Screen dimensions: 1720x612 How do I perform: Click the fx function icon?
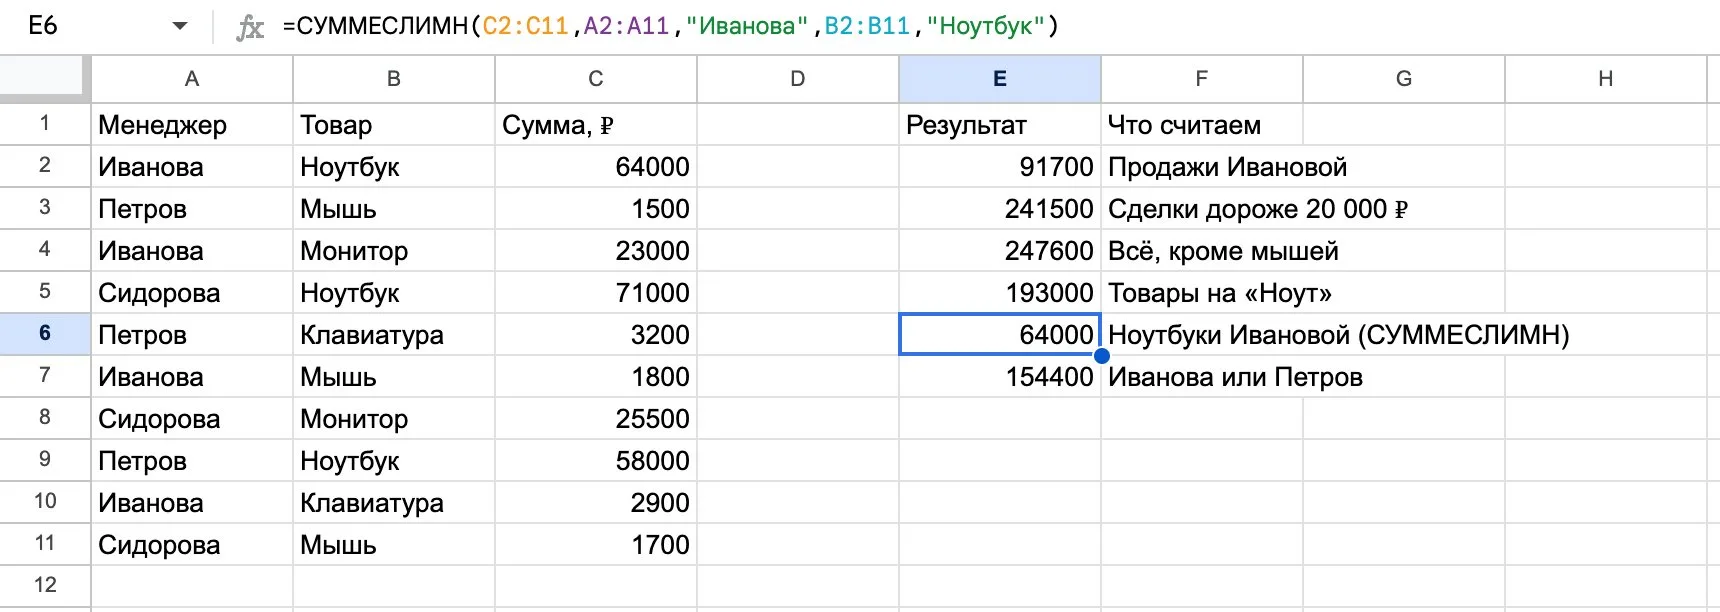(x=250, y=27)
